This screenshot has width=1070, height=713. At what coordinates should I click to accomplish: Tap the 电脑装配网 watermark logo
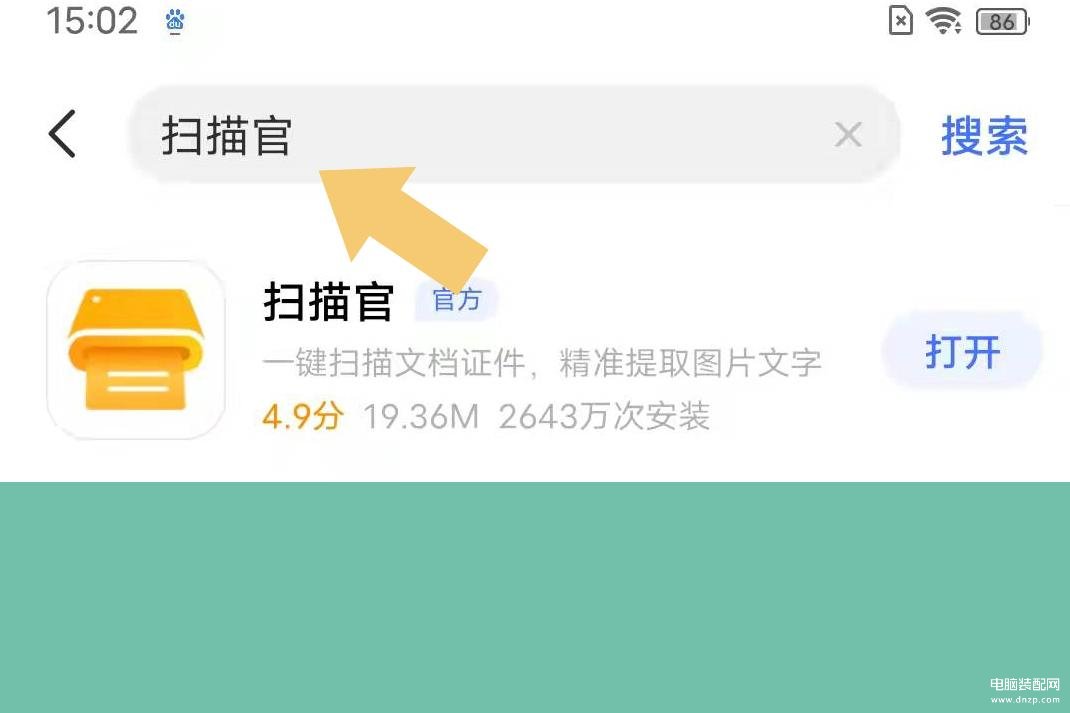(1025, 690)
